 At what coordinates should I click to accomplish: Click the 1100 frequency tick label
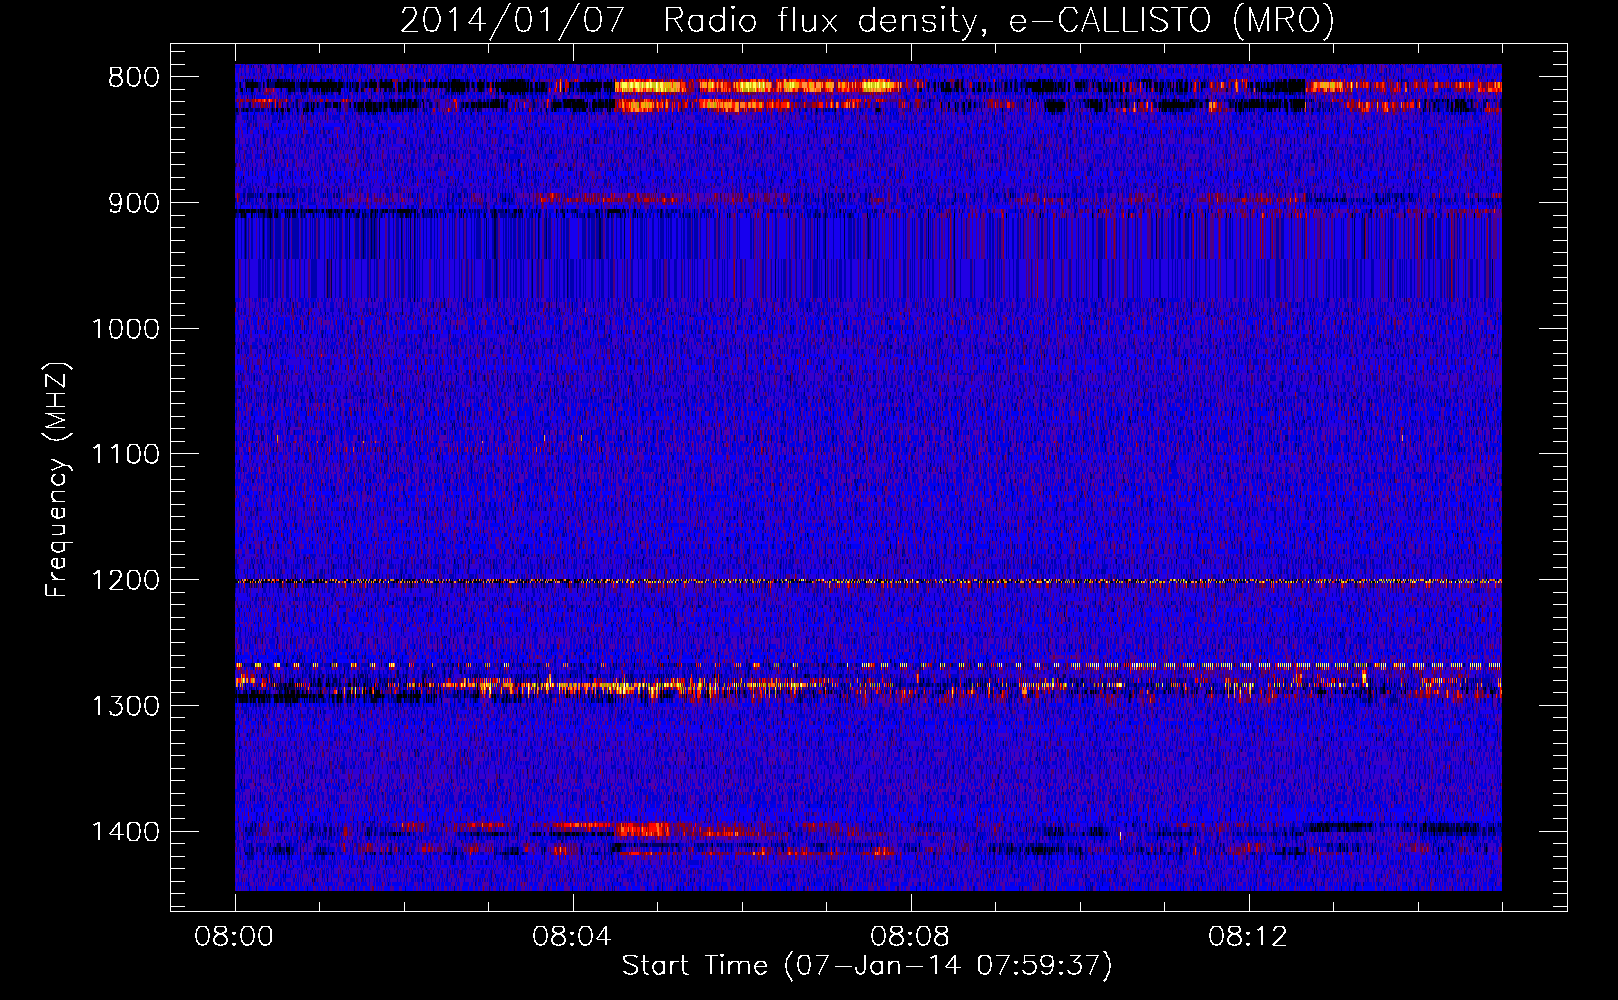point(125,455)
